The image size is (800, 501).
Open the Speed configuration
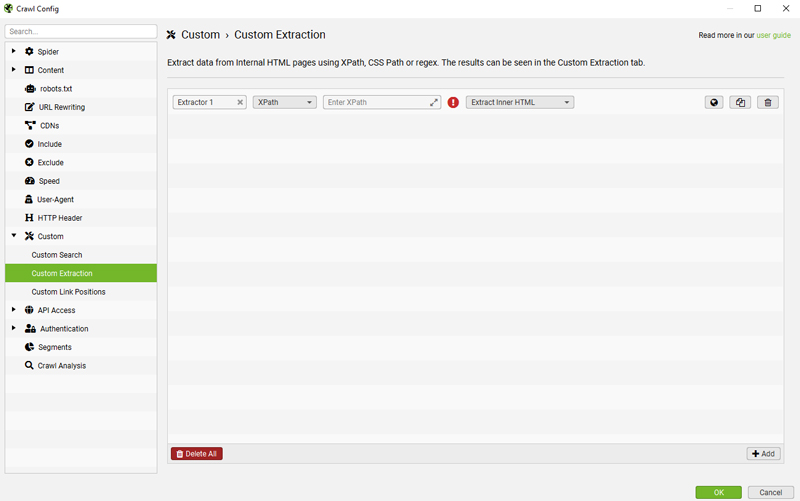48,181
